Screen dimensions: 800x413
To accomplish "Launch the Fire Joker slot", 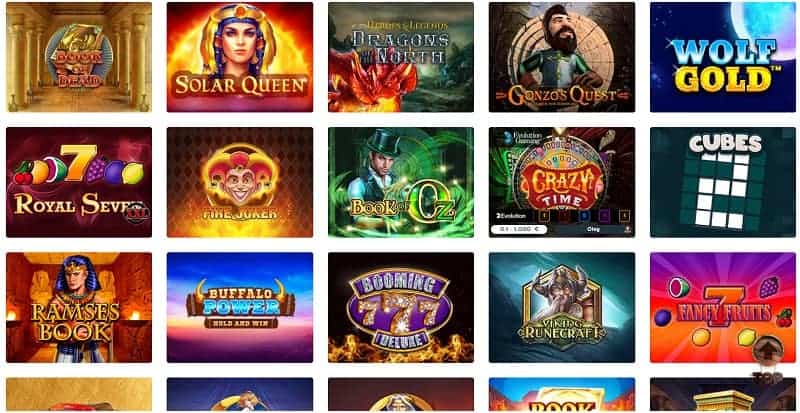I will [240, 182].
